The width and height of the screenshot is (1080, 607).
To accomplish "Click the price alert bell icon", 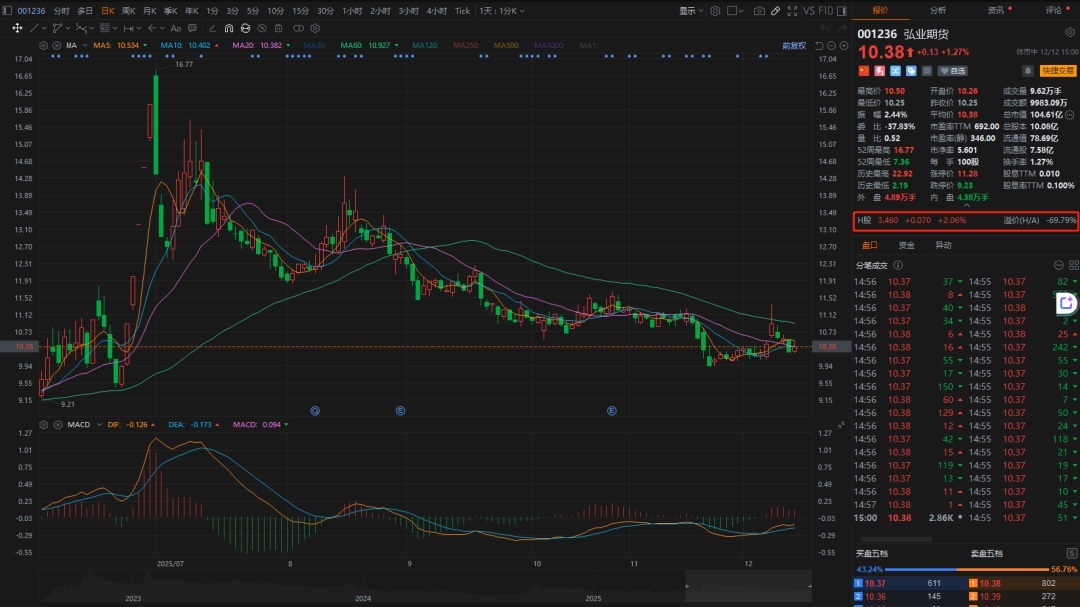I will click(1027, 71).
